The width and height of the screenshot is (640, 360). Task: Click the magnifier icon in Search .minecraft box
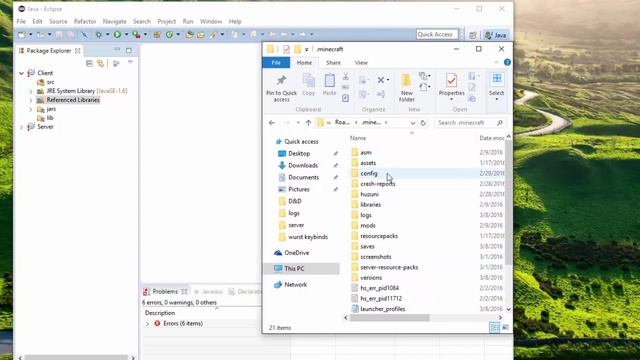point(500,123)
